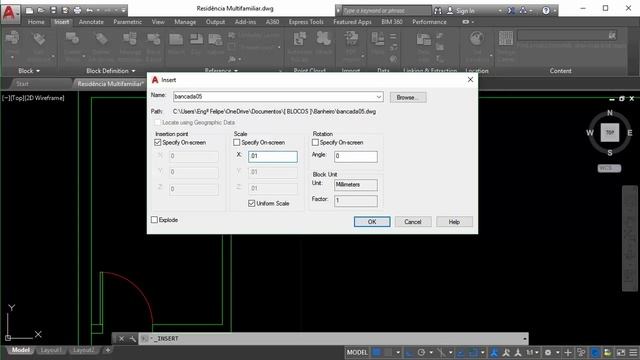Expand command line history arrow
Screen dimensions: 640x360
point(524,338)
